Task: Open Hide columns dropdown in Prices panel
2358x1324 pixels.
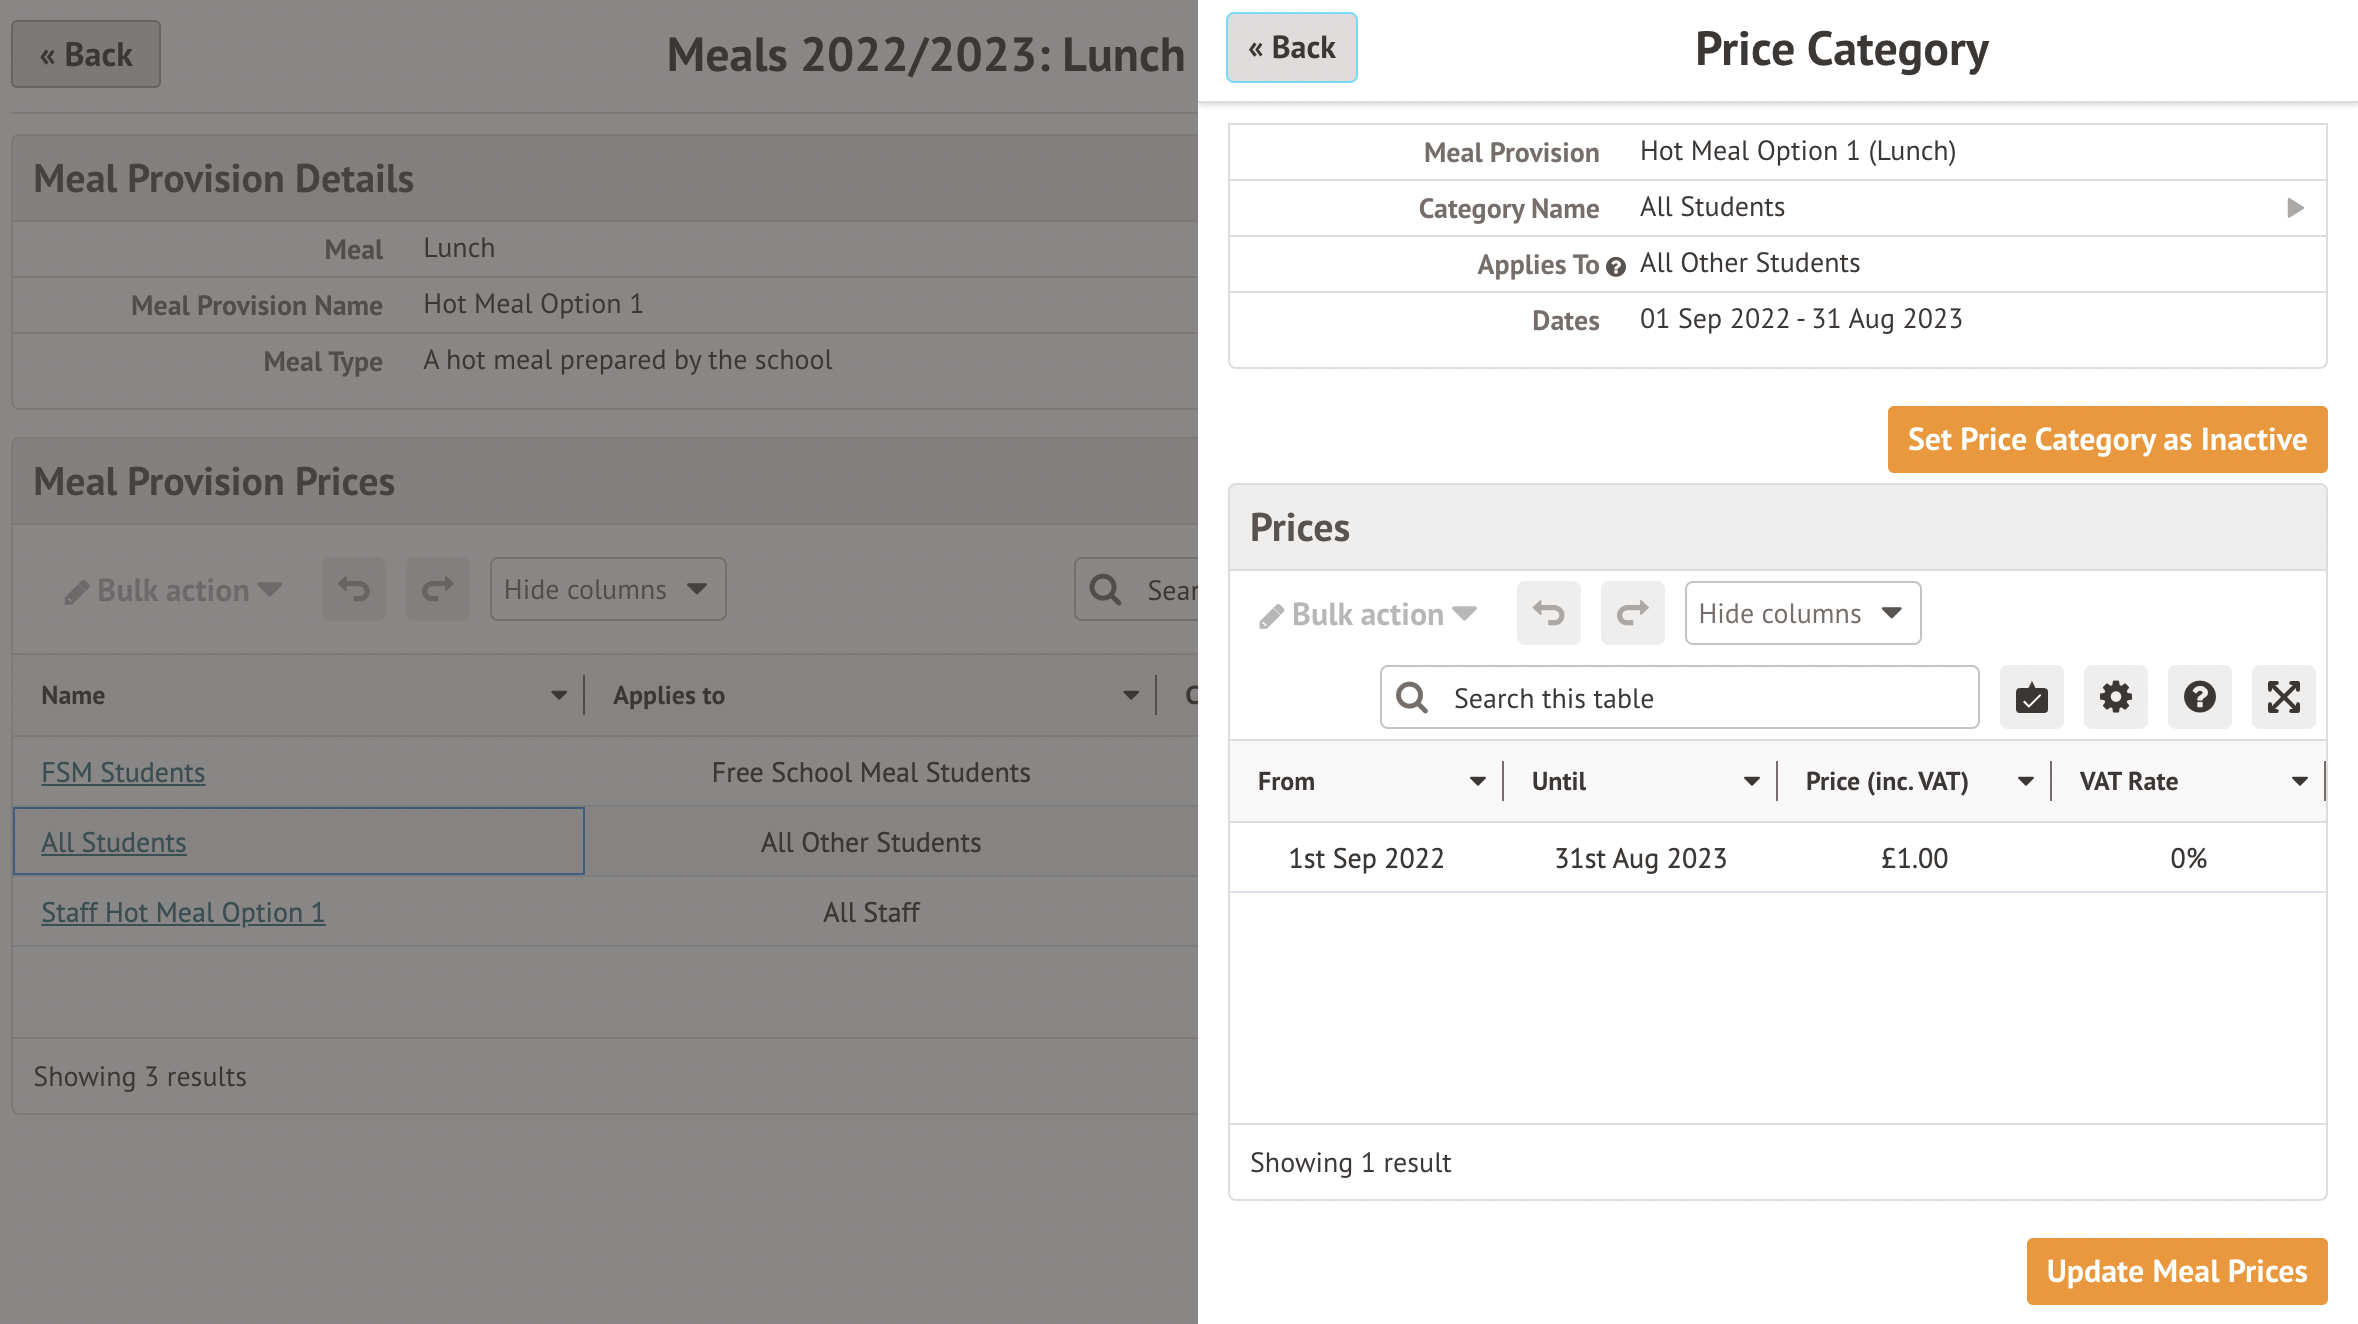Action: click(1801, 613)
